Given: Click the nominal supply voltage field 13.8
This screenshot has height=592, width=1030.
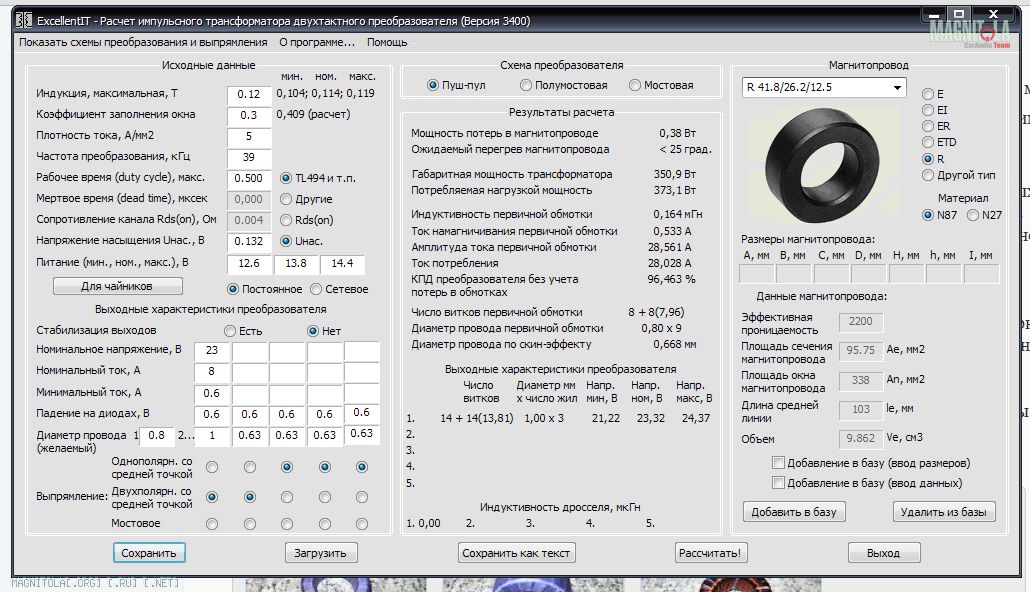Looking at the screenshot, I should [296, 263].
